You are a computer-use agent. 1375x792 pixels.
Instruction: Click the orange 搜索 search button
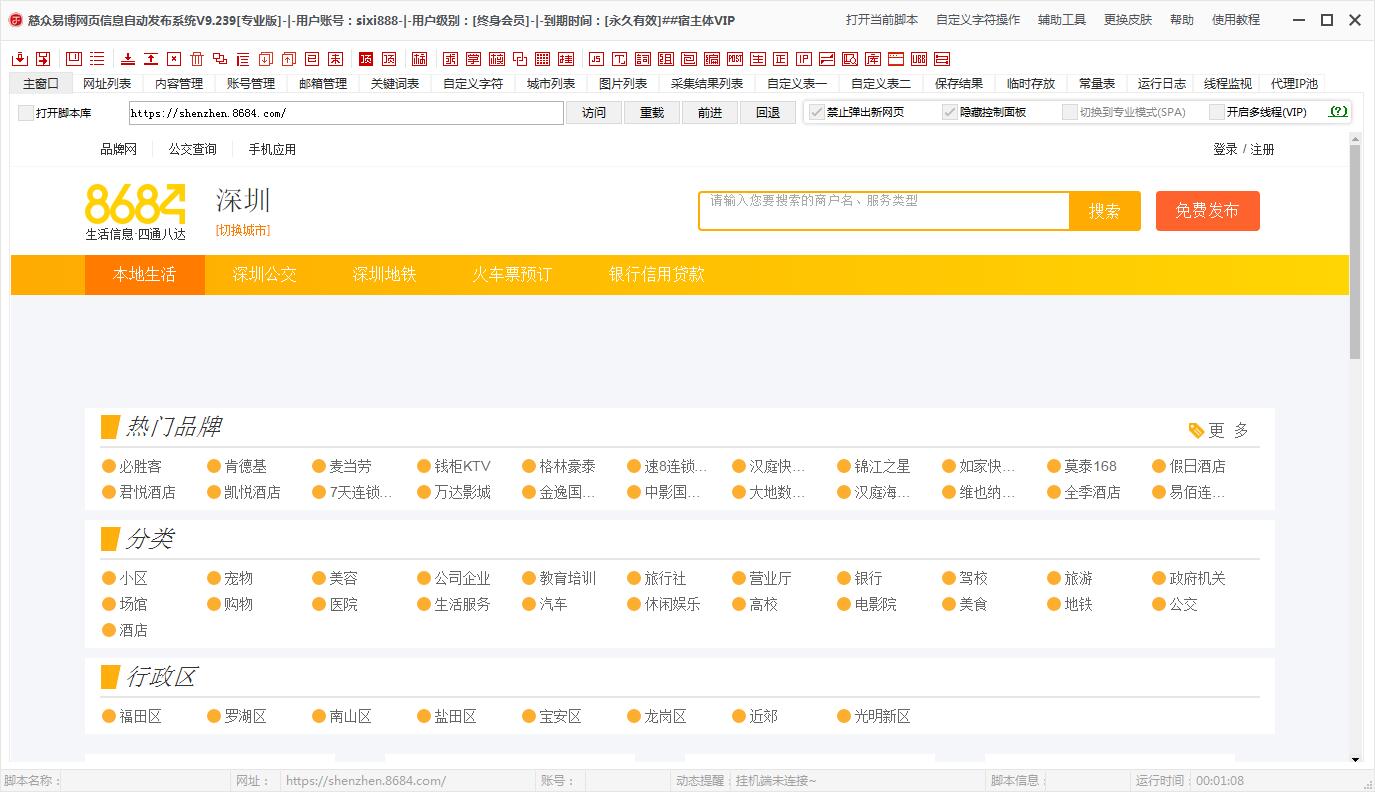click(1105, 211)
